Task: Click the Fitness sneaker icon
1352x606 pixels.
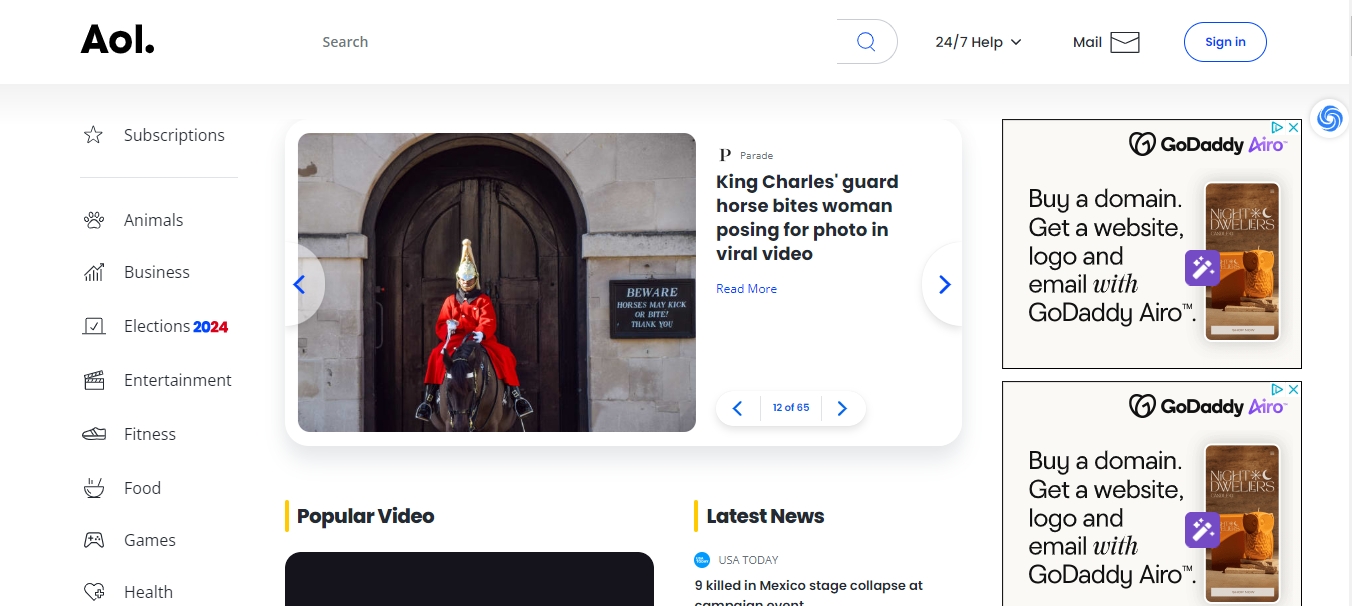Action: pyautogui.click(x=94, y=434)
